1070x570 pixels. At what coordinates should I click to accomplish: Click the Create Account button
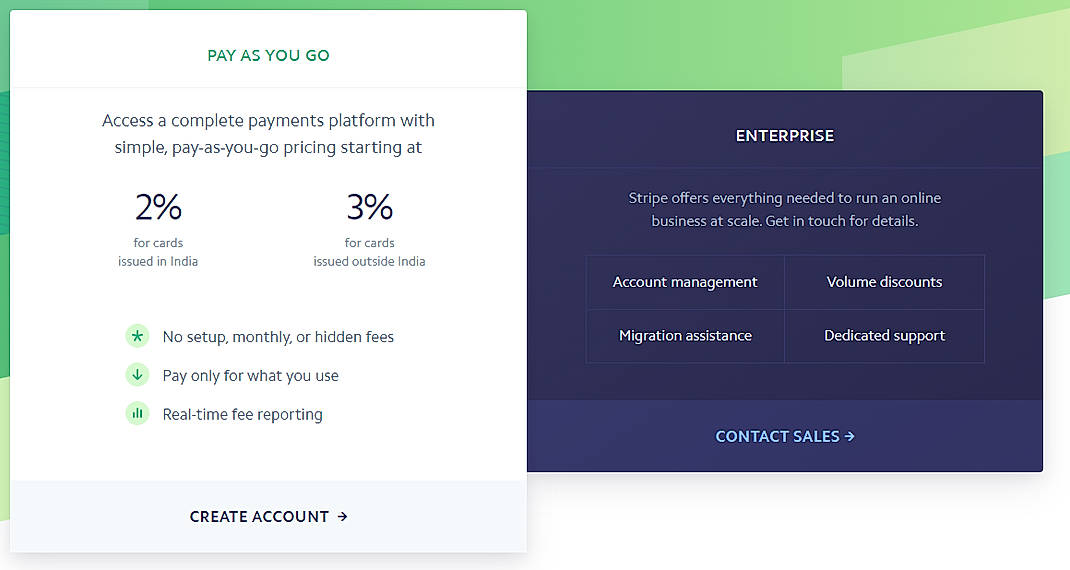(x=268, y=516)
